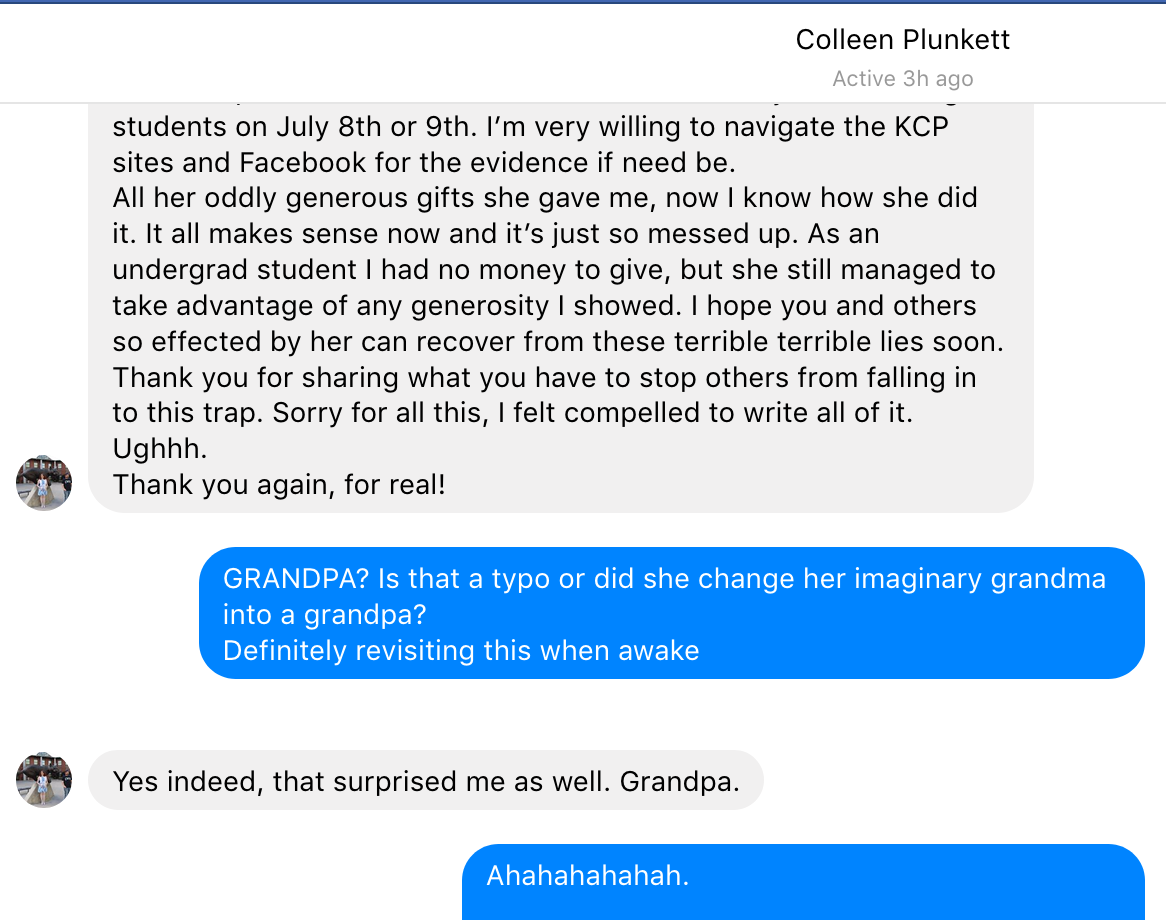This screenshot has width=1166, height=920.
Task: Click the word "Grandpa." in Colleen's short reply
Action: 679,780
